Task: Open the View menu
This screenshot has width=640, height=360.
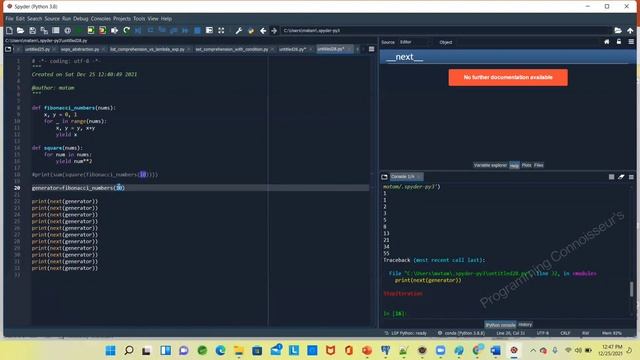Action: pos(153,19)
